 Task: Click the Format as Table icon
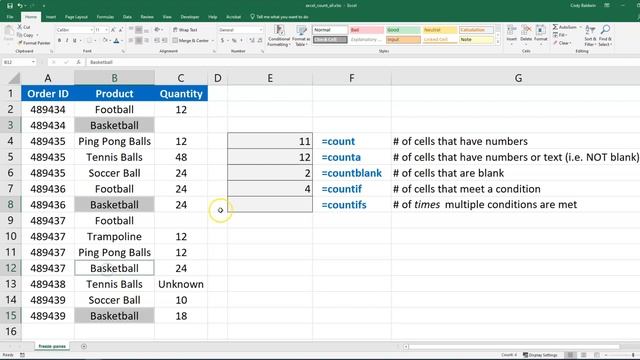point(301,31)
